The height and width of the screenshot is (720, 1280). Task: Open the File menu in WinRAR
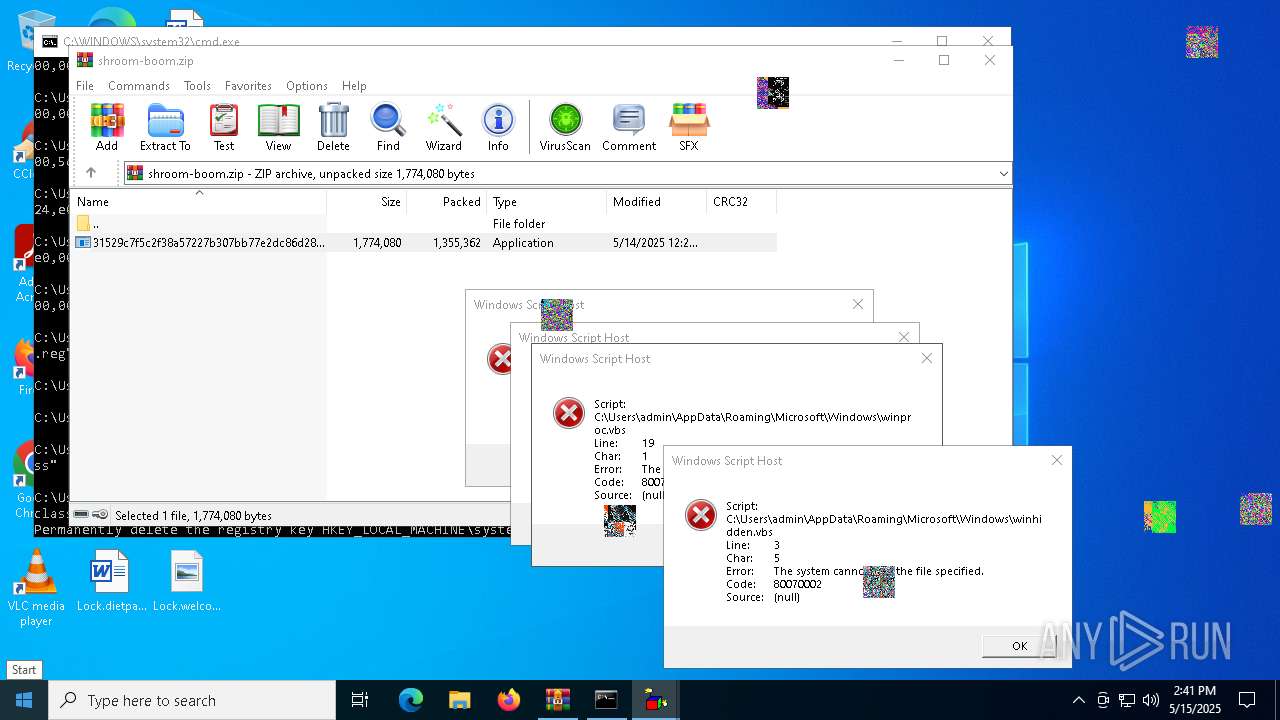pos(85,86)
